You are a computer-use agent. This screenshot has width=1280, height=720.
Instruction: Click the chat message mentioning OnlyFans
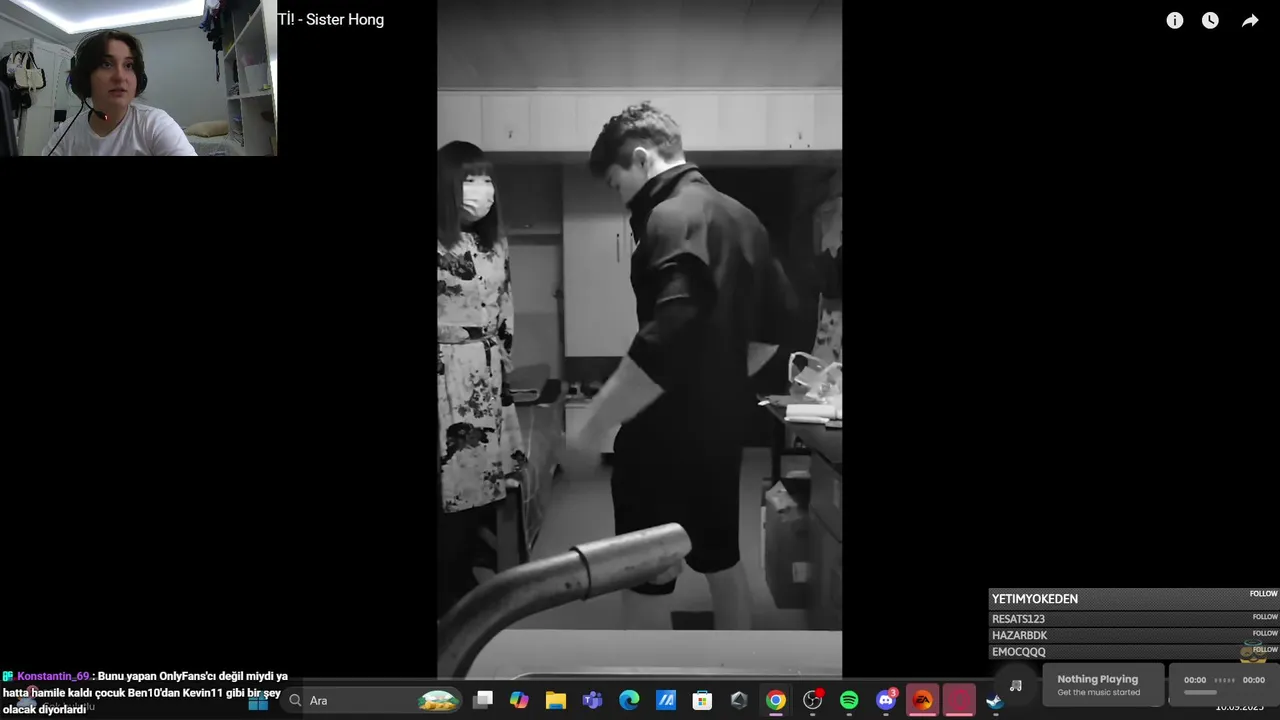click(x=145, y=693)
